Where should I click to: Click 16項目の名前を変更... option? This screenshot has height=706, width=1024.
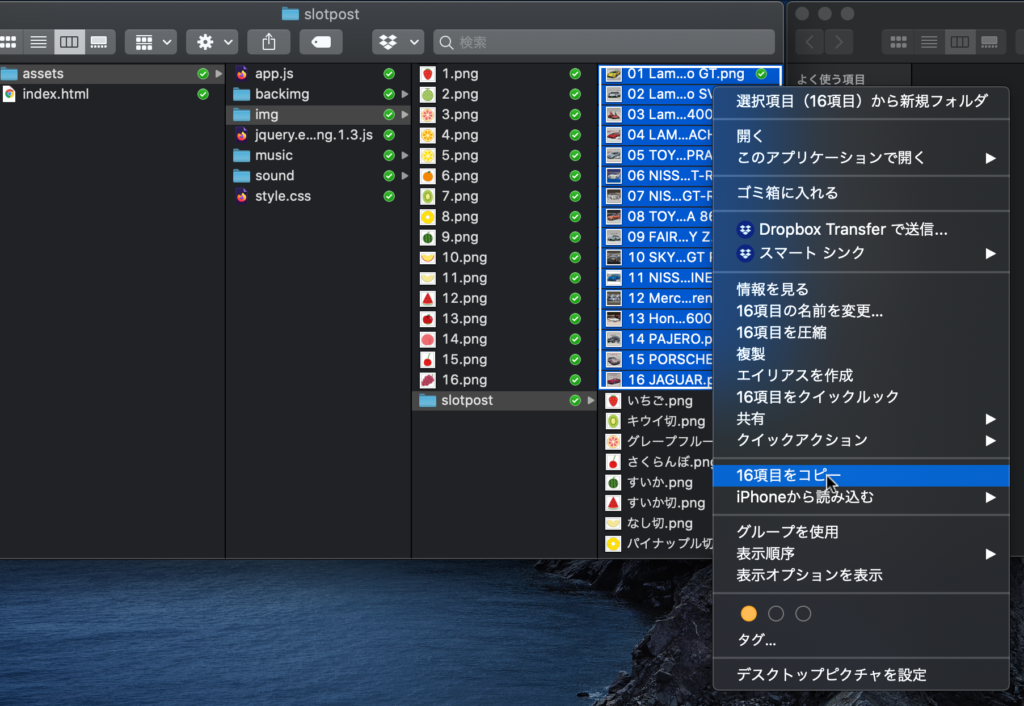pyautogui.click(x=809, y=311)
